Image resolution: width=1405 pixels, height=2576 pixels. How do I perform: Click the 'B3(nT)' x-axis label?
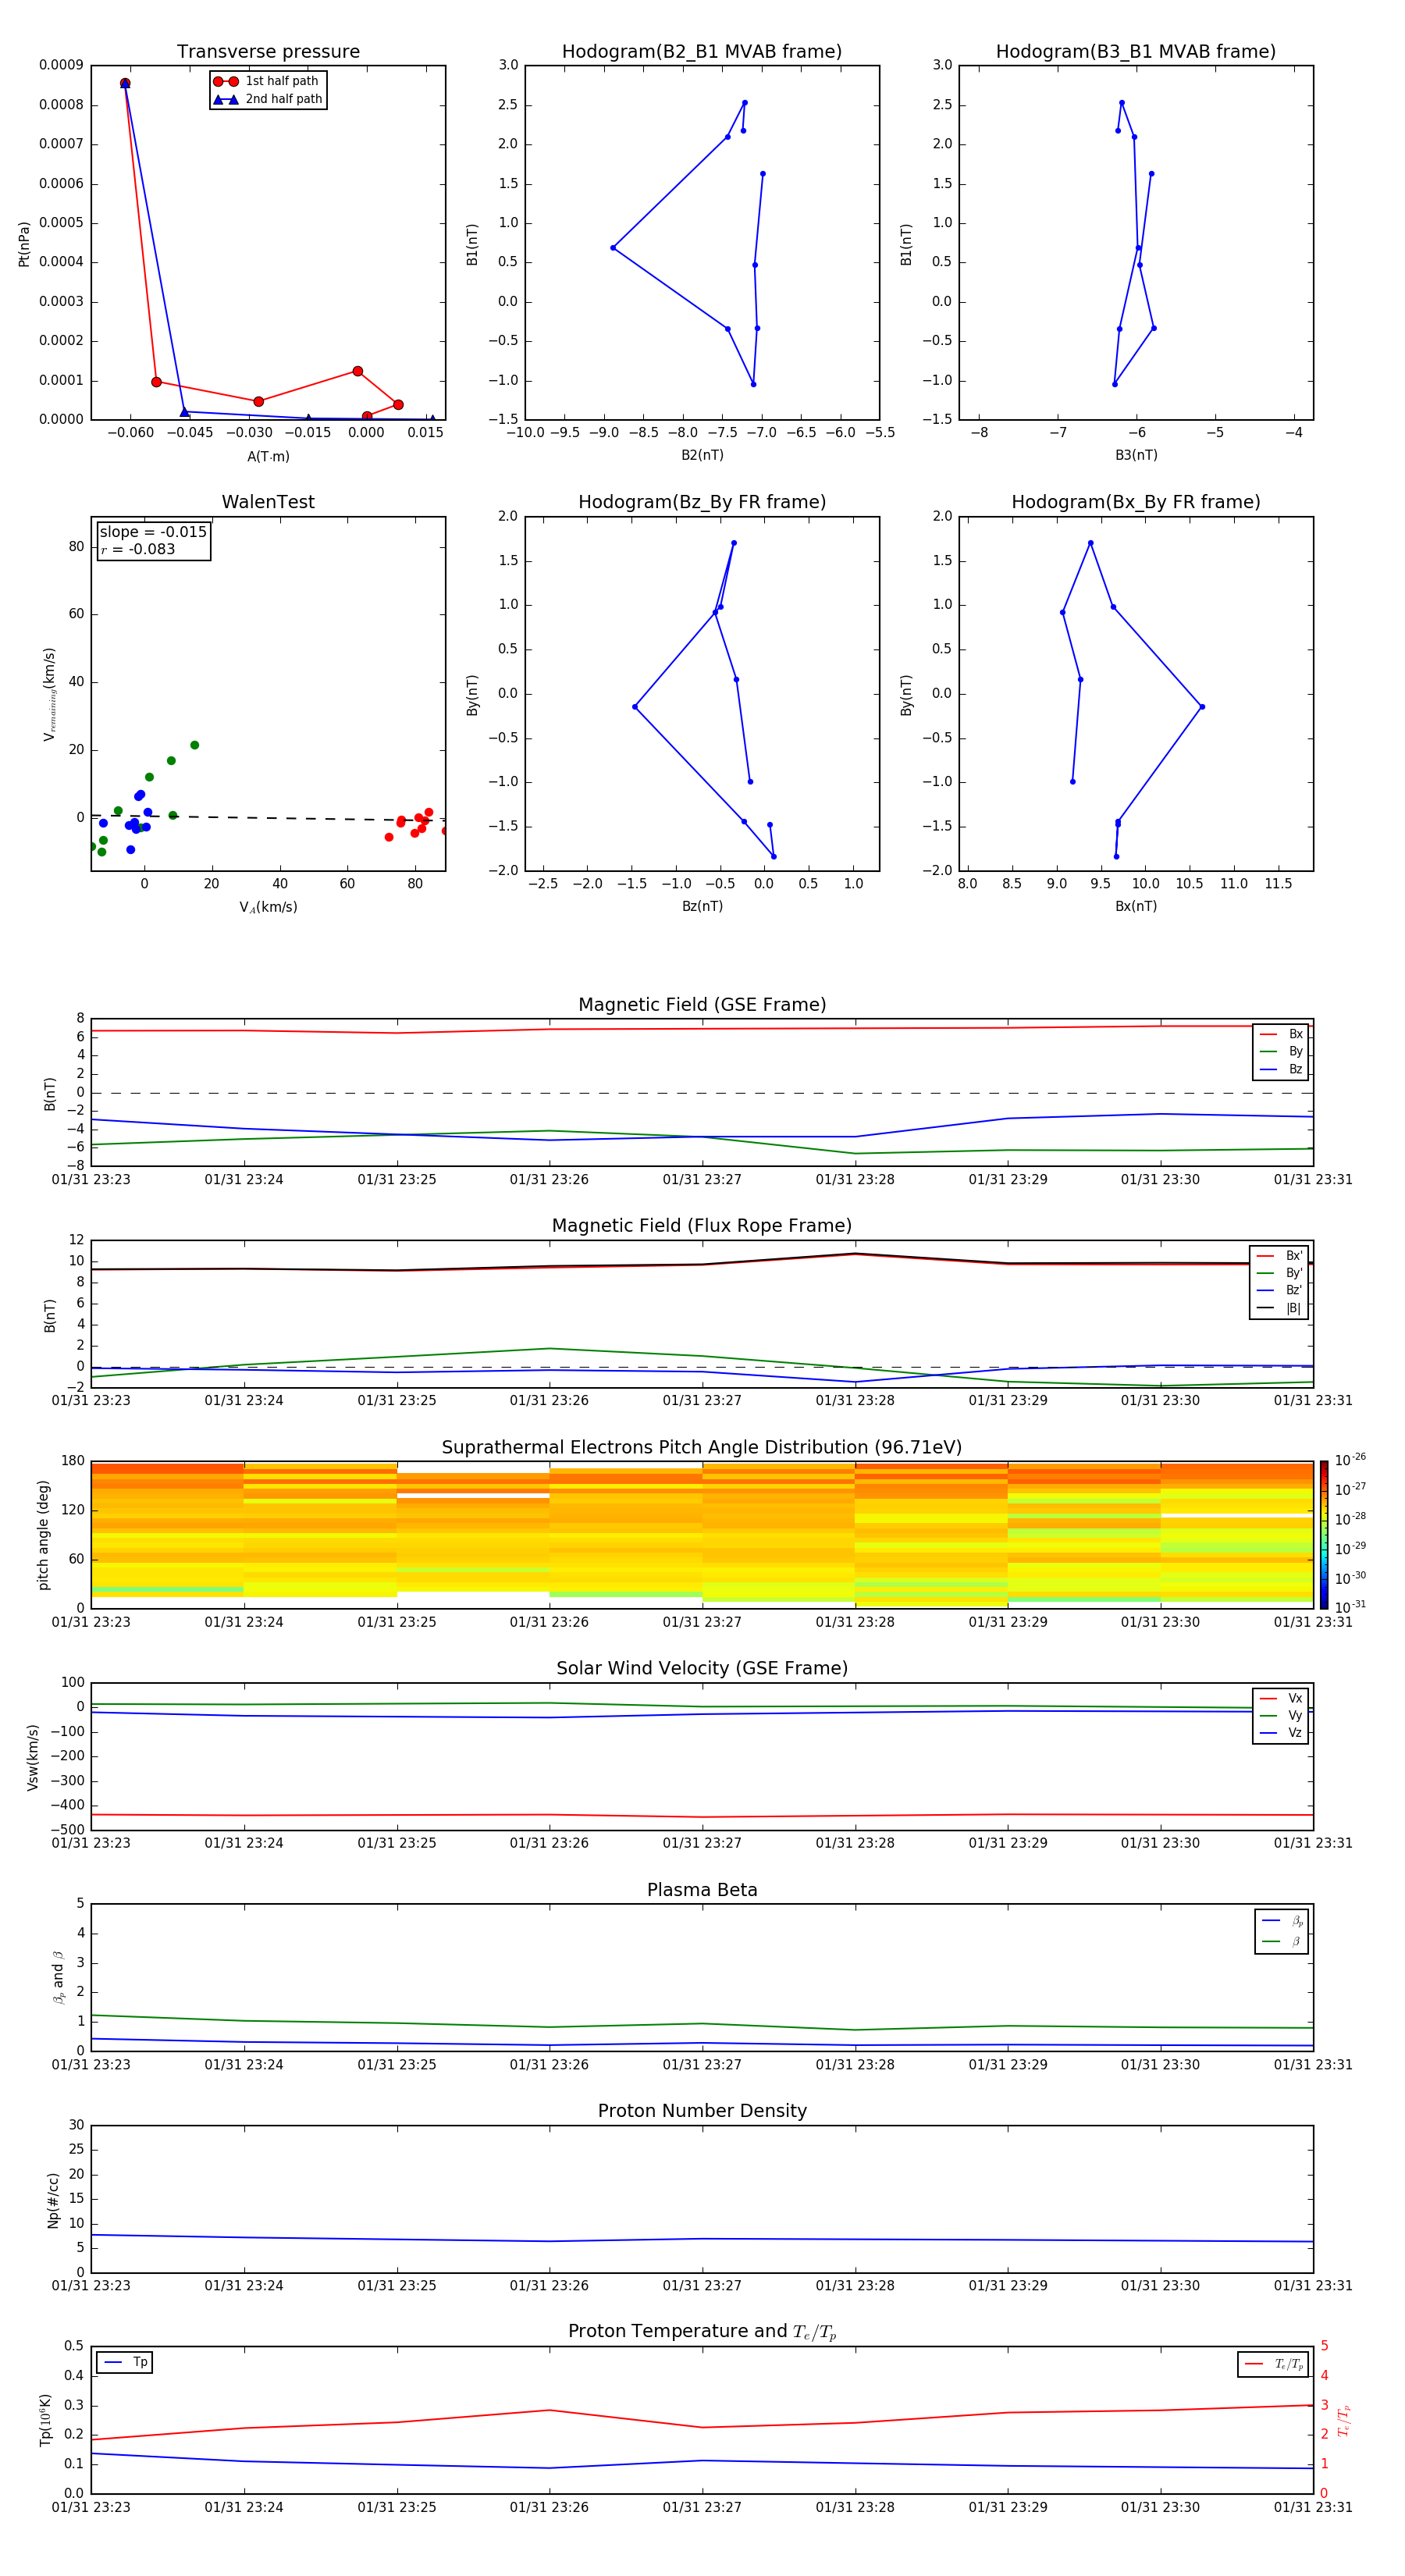pyautogui.click(x=1136, y=455)
